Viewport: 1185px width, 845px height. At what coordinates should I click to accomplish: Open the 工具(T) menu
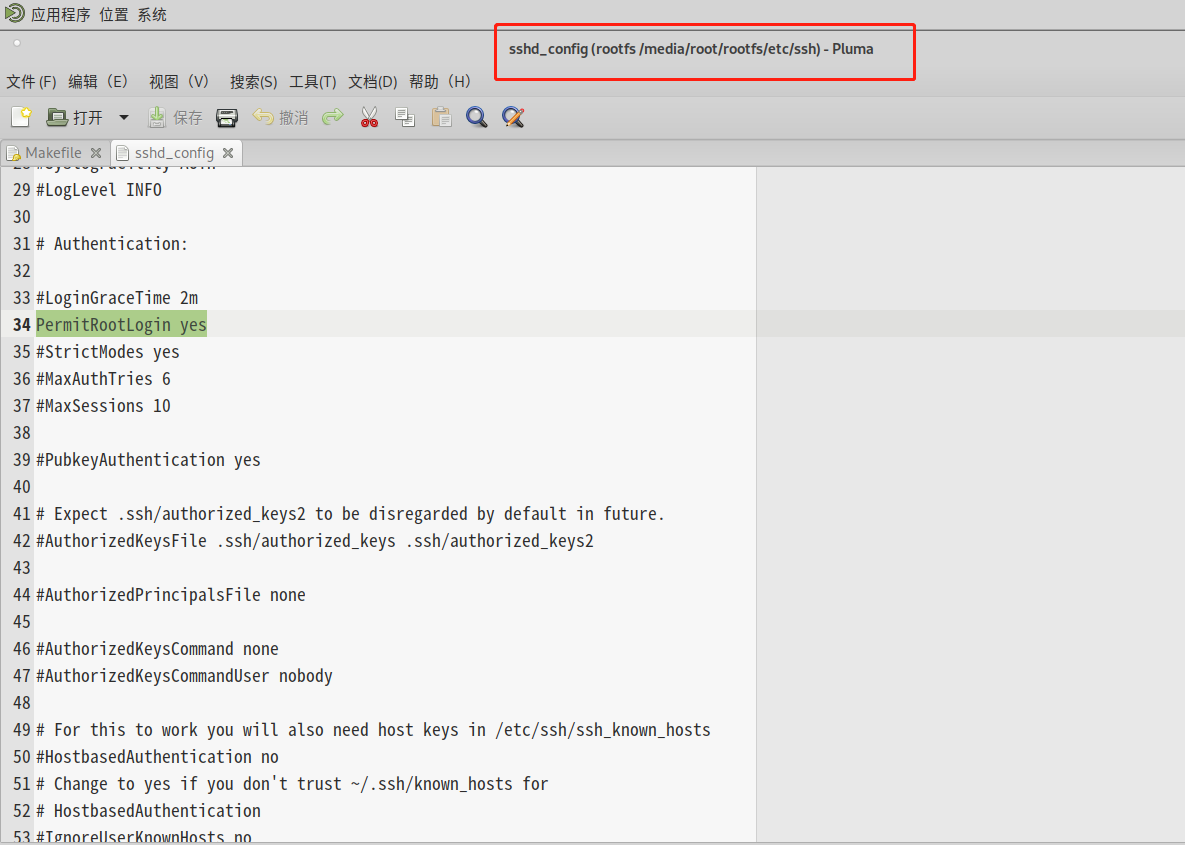coord(312,82)
